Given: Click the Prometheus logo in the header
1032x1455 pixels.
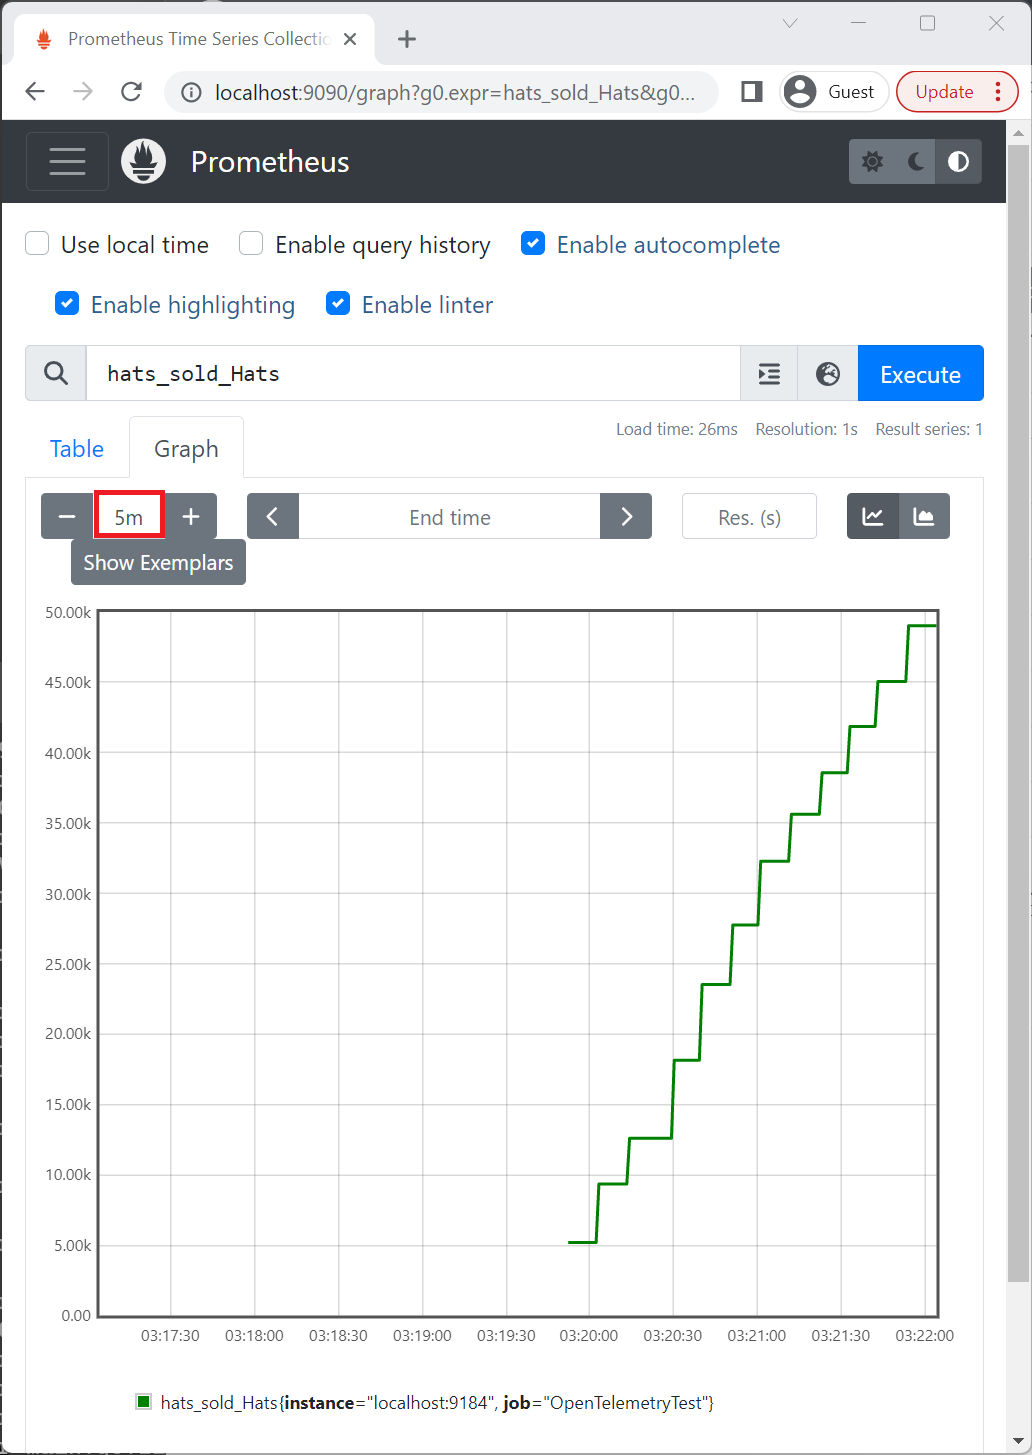Looking at the screenshot, I should pos(143,161).
